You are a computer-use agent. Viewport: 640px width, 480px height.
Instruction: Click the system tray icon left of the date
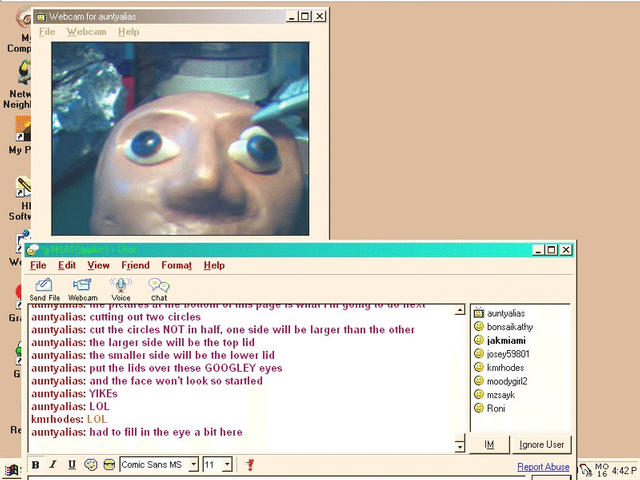(x=585, y=471)
